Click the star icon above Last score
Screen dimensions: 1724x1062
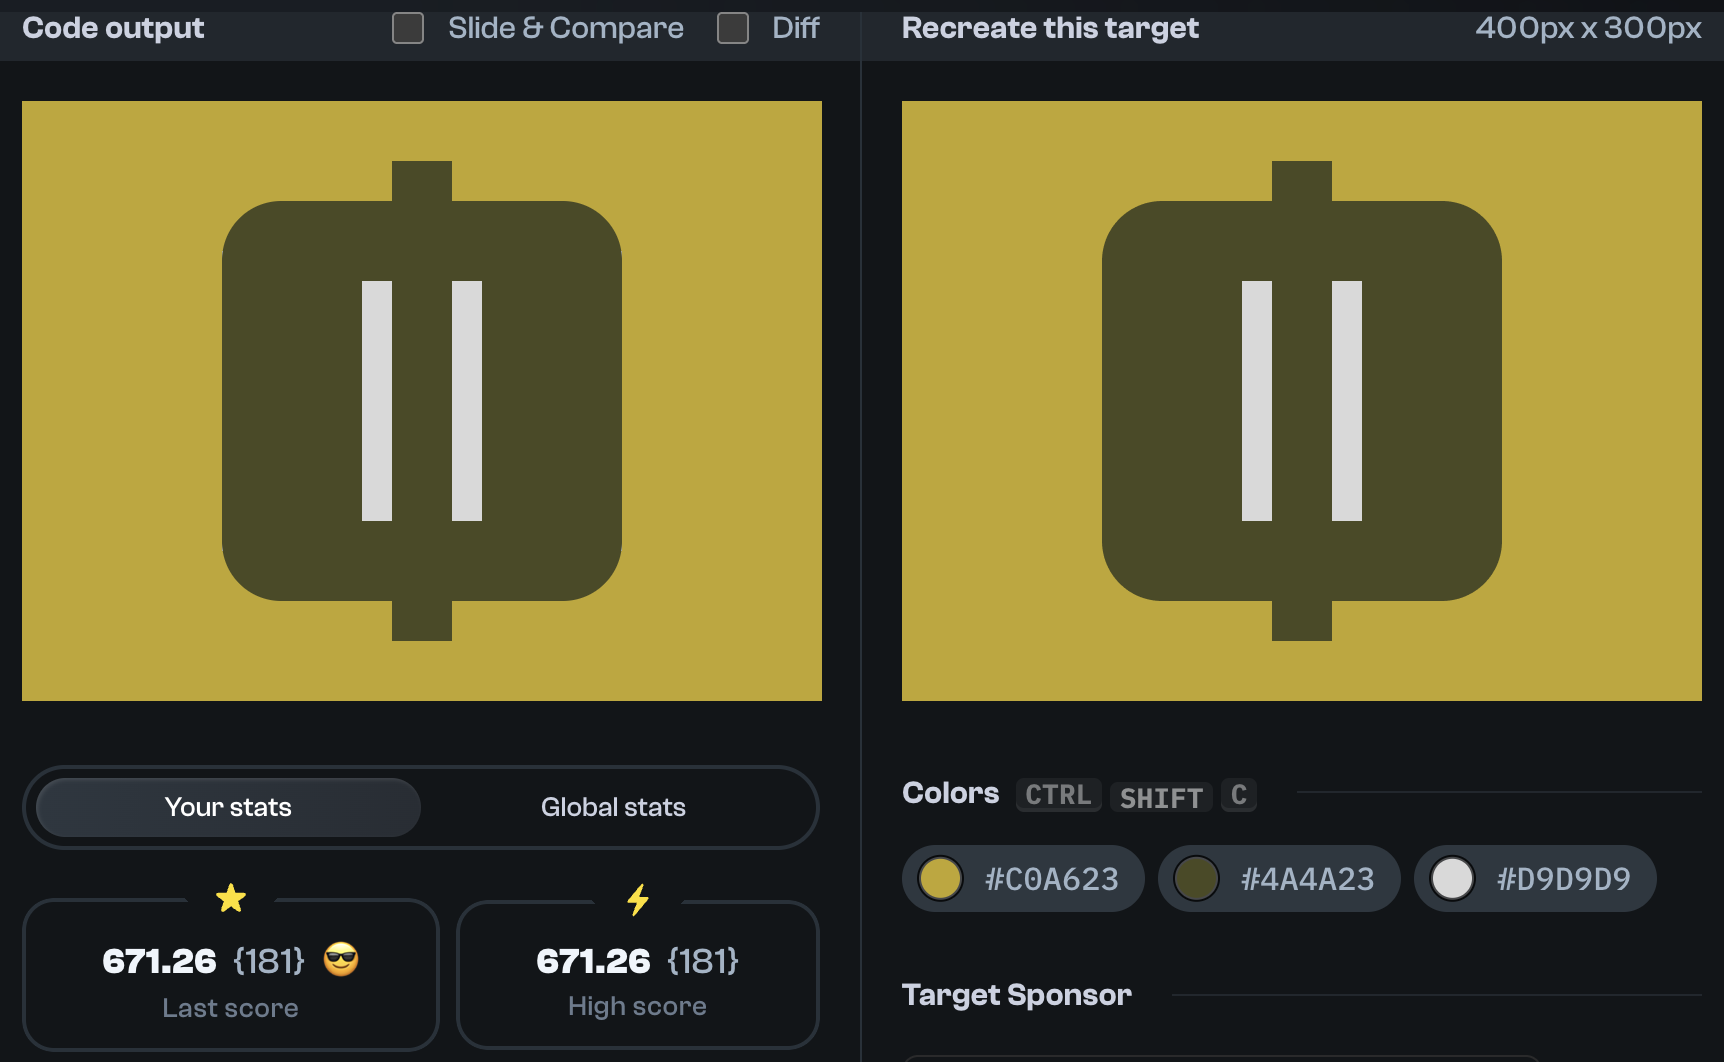point(231,898)
